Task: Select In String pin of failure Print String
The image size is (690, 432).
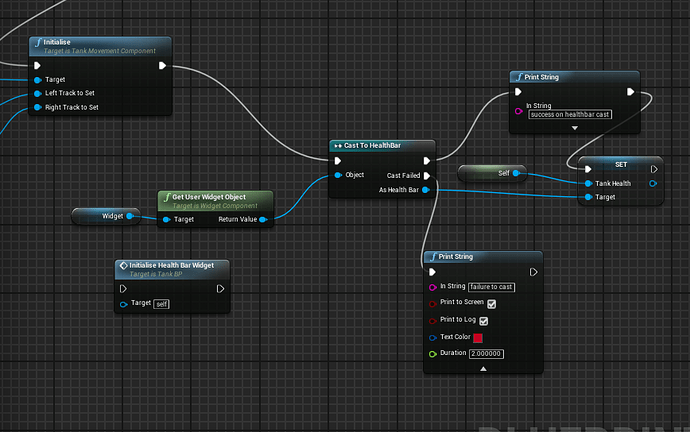Action: 433,287
